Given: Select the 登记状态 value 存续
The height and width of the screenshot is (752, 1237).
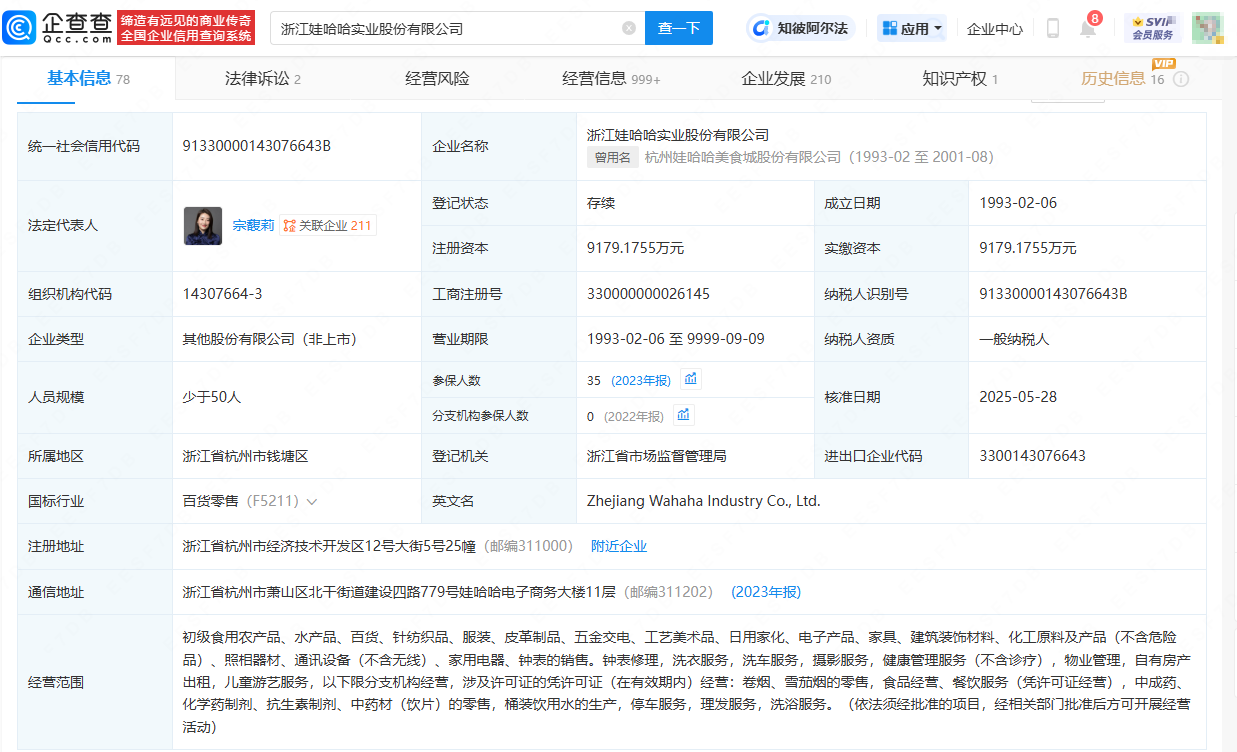Looking at the screenshot, I should point(601,203).
